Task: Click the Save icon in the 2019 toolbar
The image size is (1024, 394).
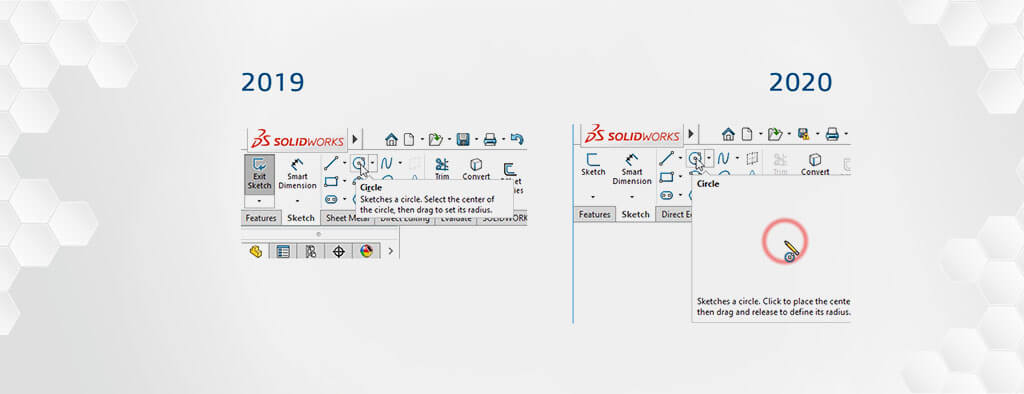Action: coord(463,139)
